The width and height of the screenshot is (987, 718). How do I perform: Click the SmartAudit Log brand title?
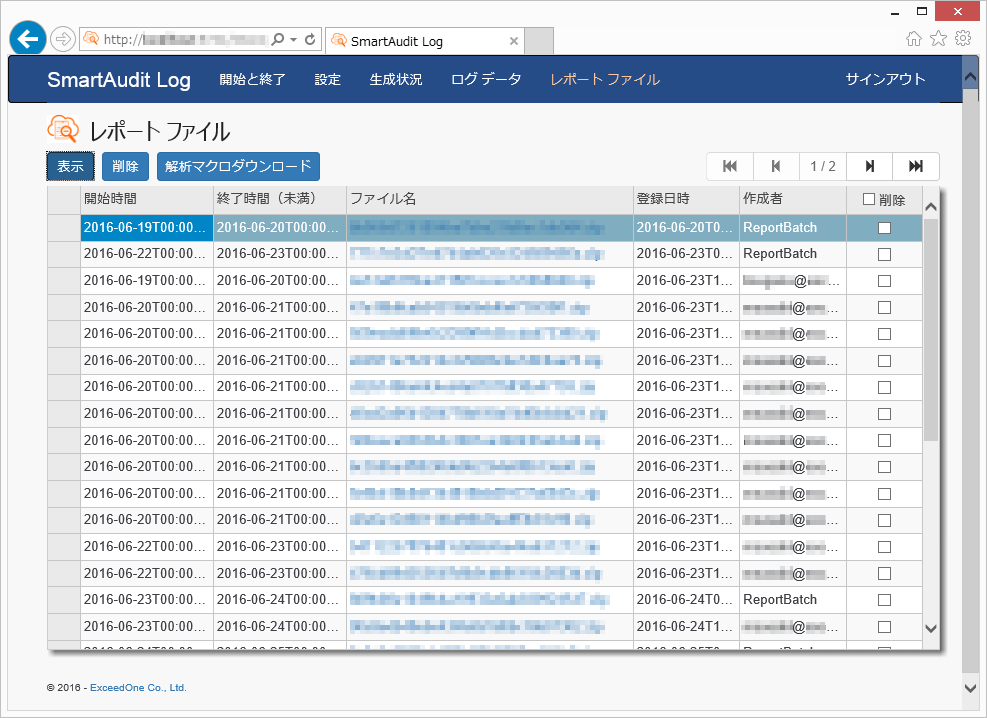coord(119,80)
